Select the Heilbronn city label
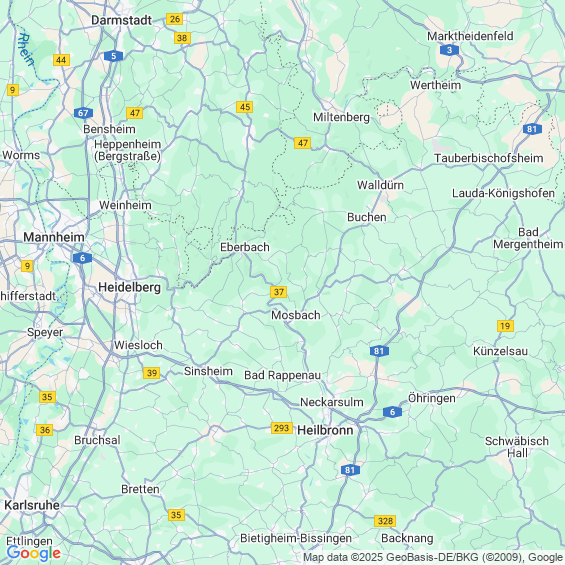The width and height of the screenshot is (565, 565). point(325,430)
